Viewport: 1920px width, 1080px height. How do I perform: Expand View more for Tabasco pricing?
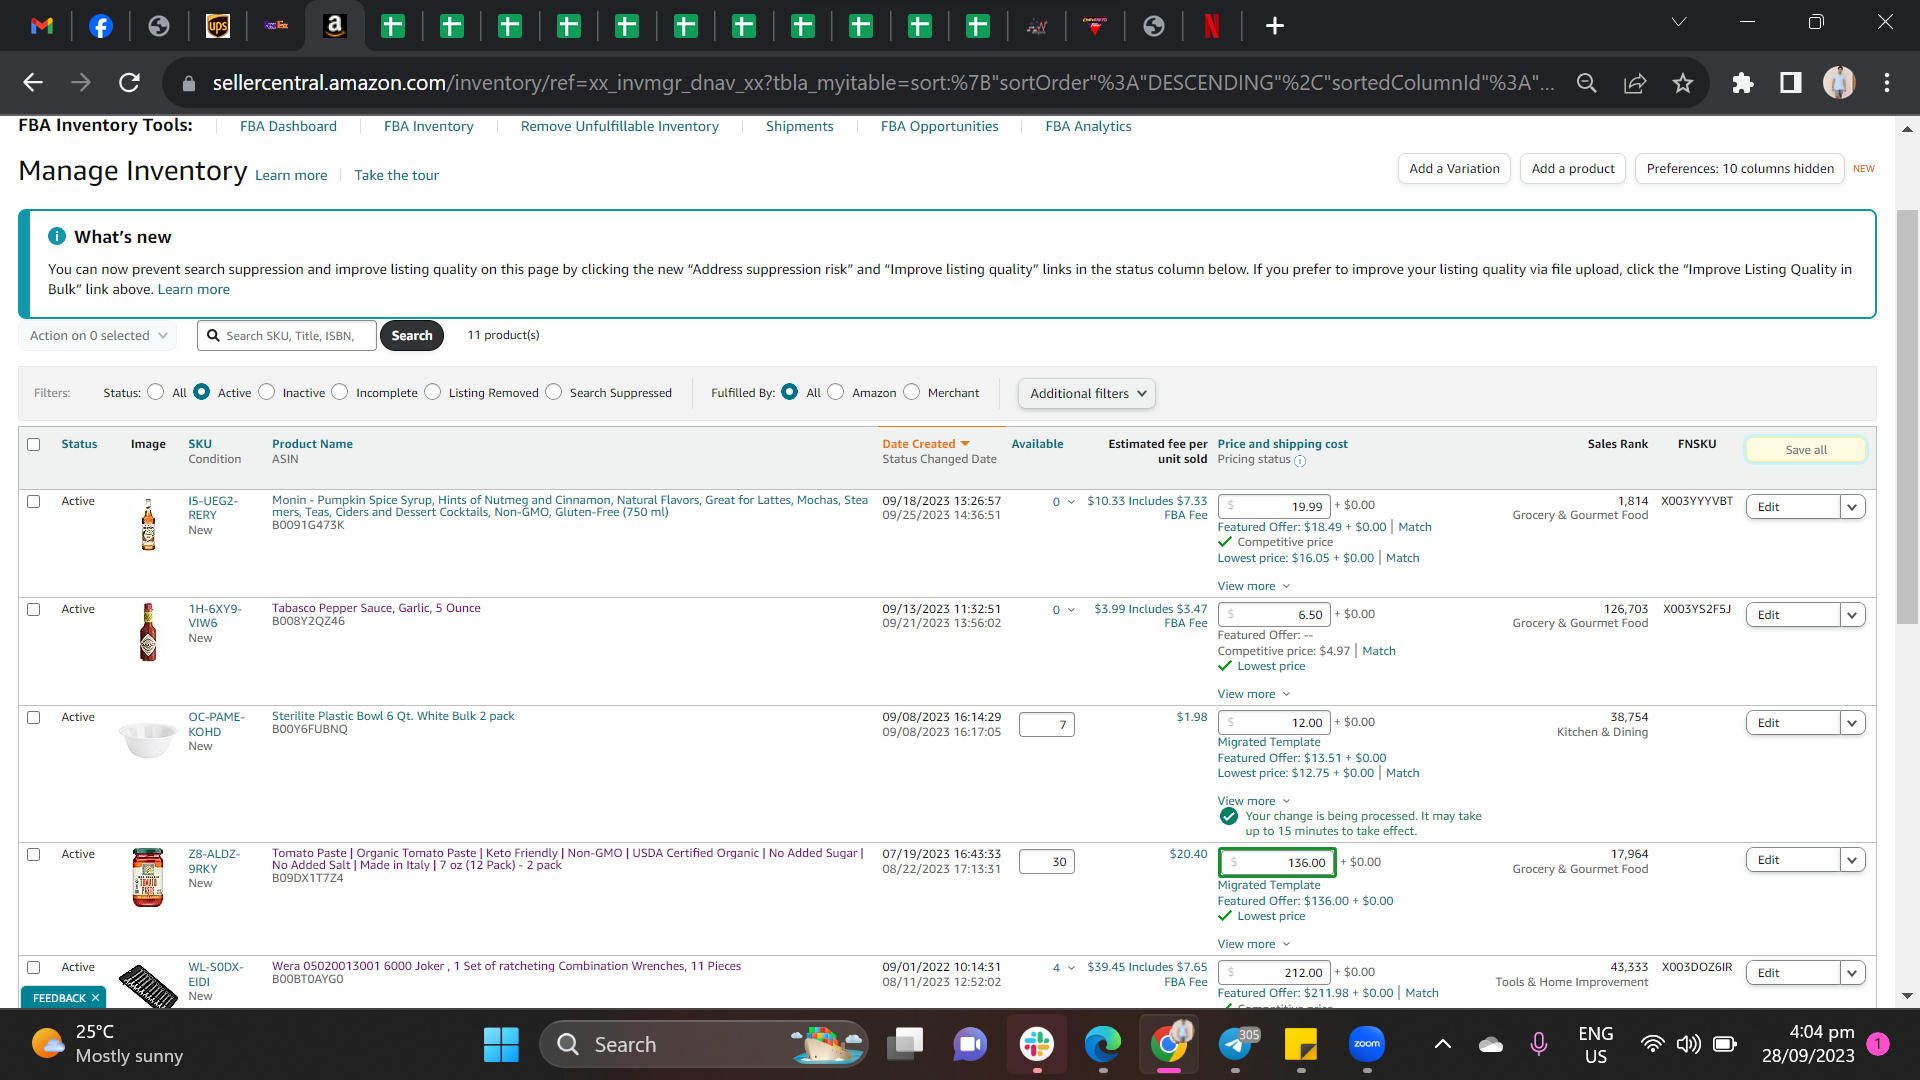point(1254,694)
